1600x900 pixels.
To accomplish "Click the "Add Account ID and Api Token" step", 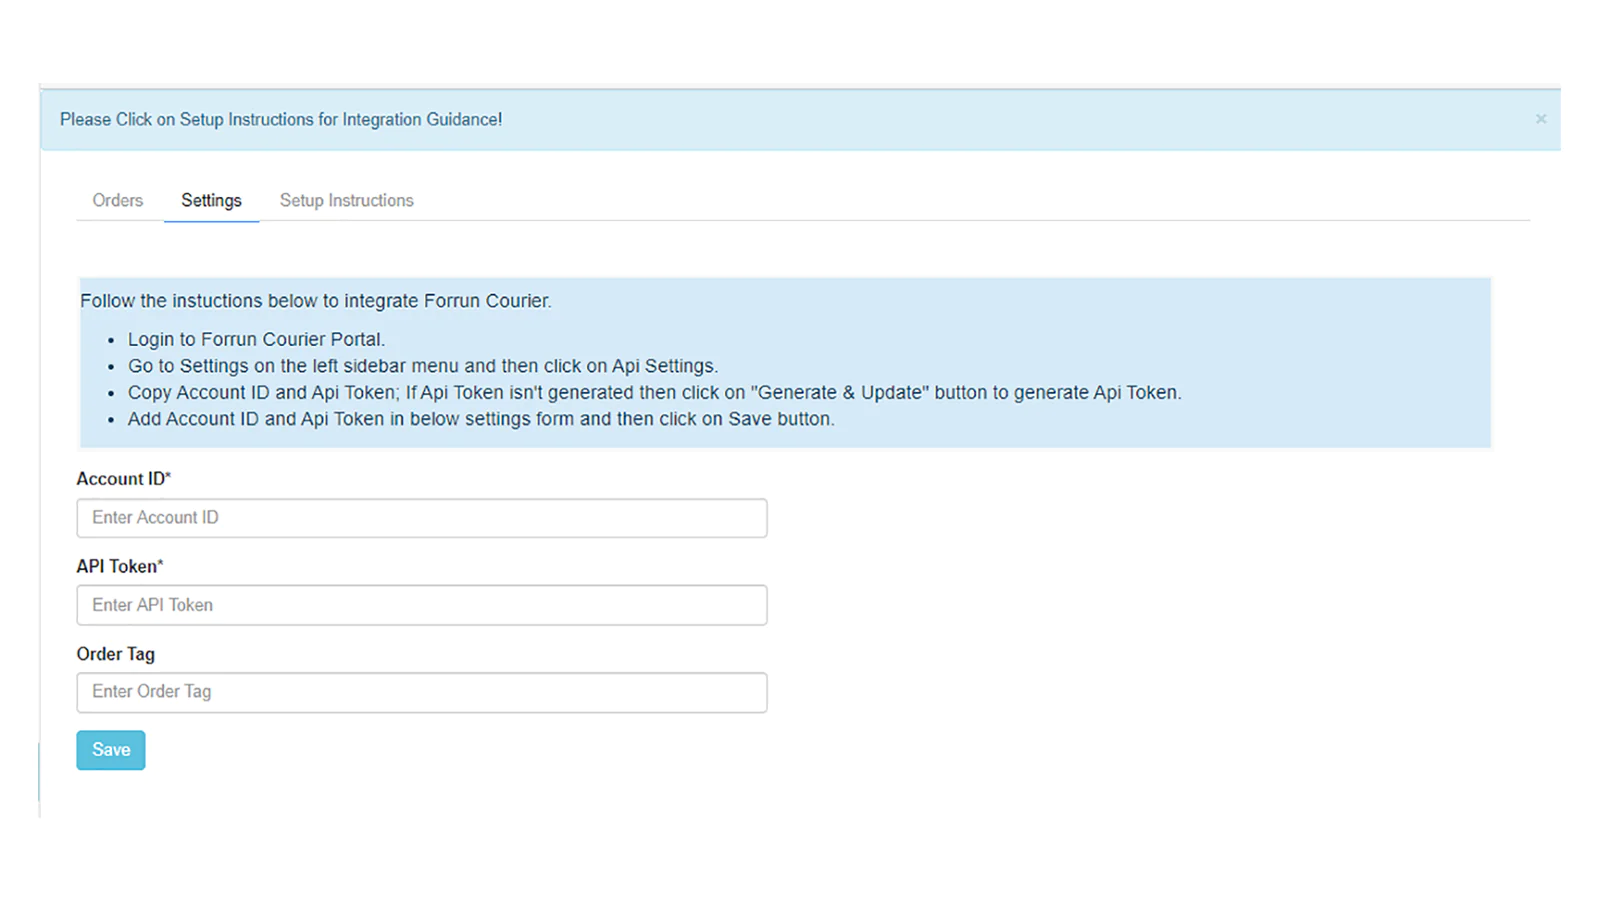I will [480, 419].
